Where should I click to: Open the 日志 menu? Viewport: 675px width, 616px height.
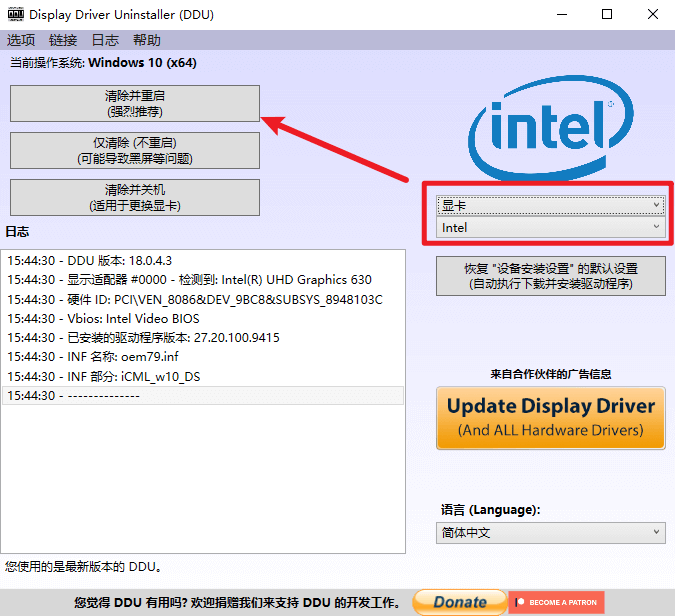coord(105,40)
